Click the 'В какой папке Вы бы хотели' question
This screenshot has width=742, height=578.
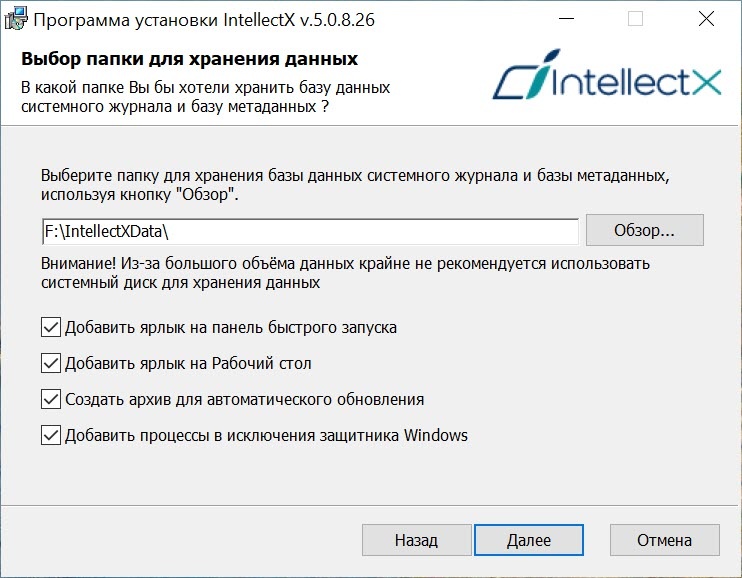(205, 97)
